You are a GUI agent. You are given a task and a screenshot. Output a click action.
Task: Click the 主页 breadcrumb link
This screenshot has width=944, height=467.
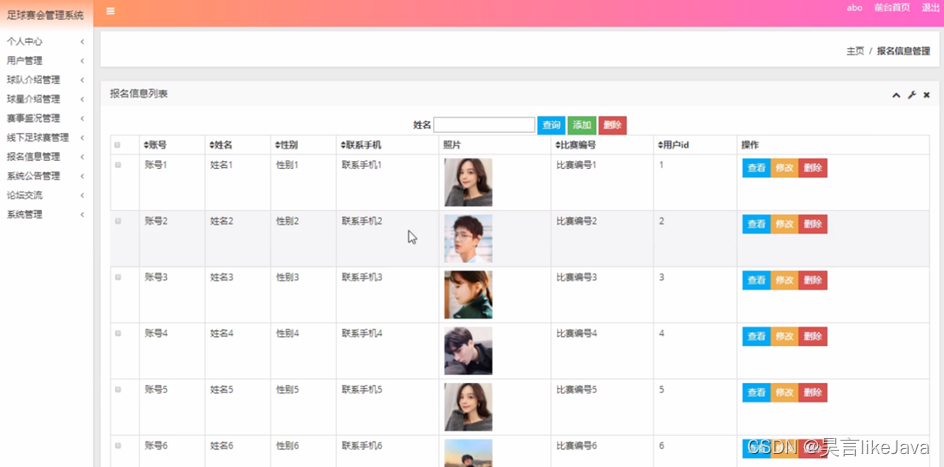pyautogui.click(x=855, y=51)
